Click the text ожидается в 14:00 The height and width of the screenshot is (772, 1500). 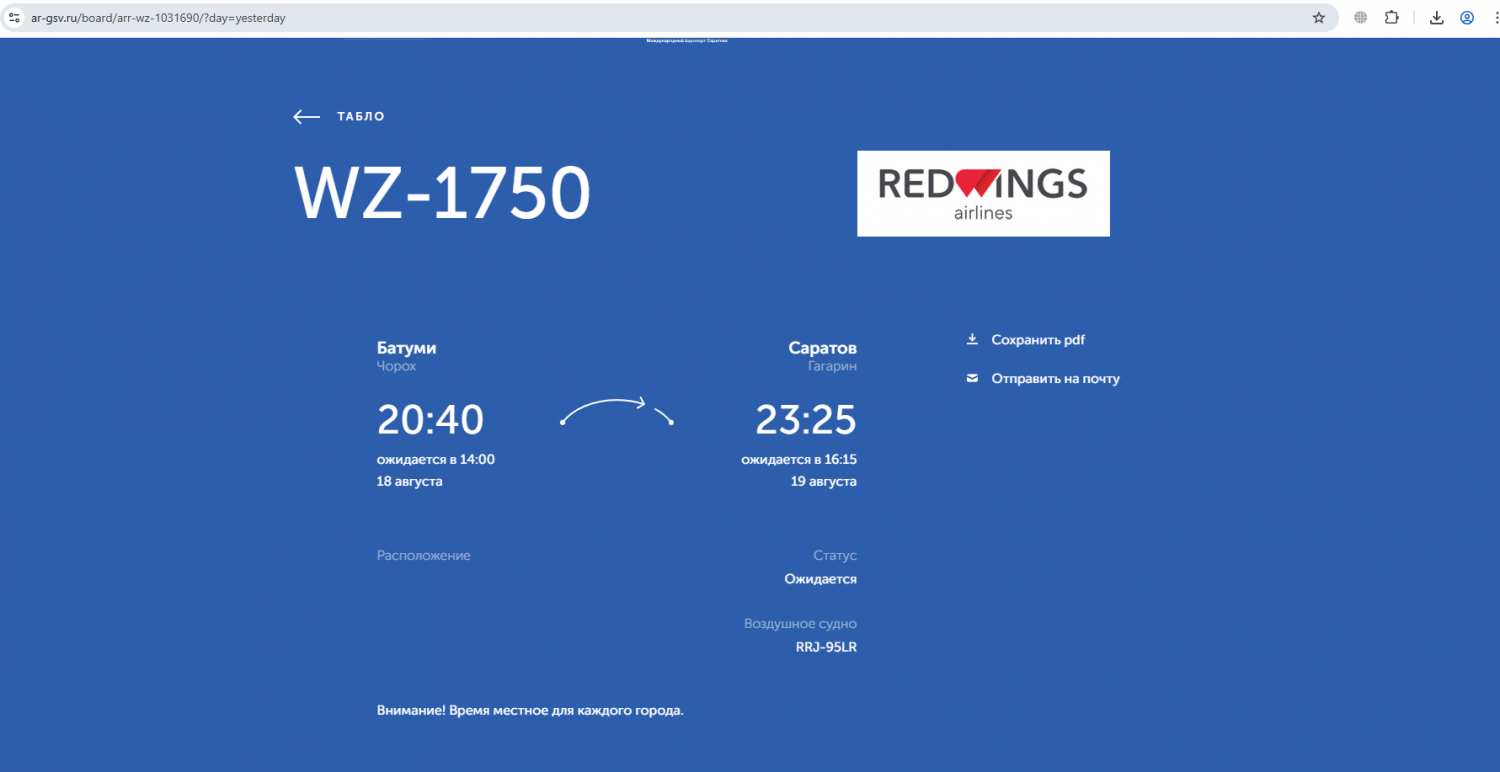(436, 460)
